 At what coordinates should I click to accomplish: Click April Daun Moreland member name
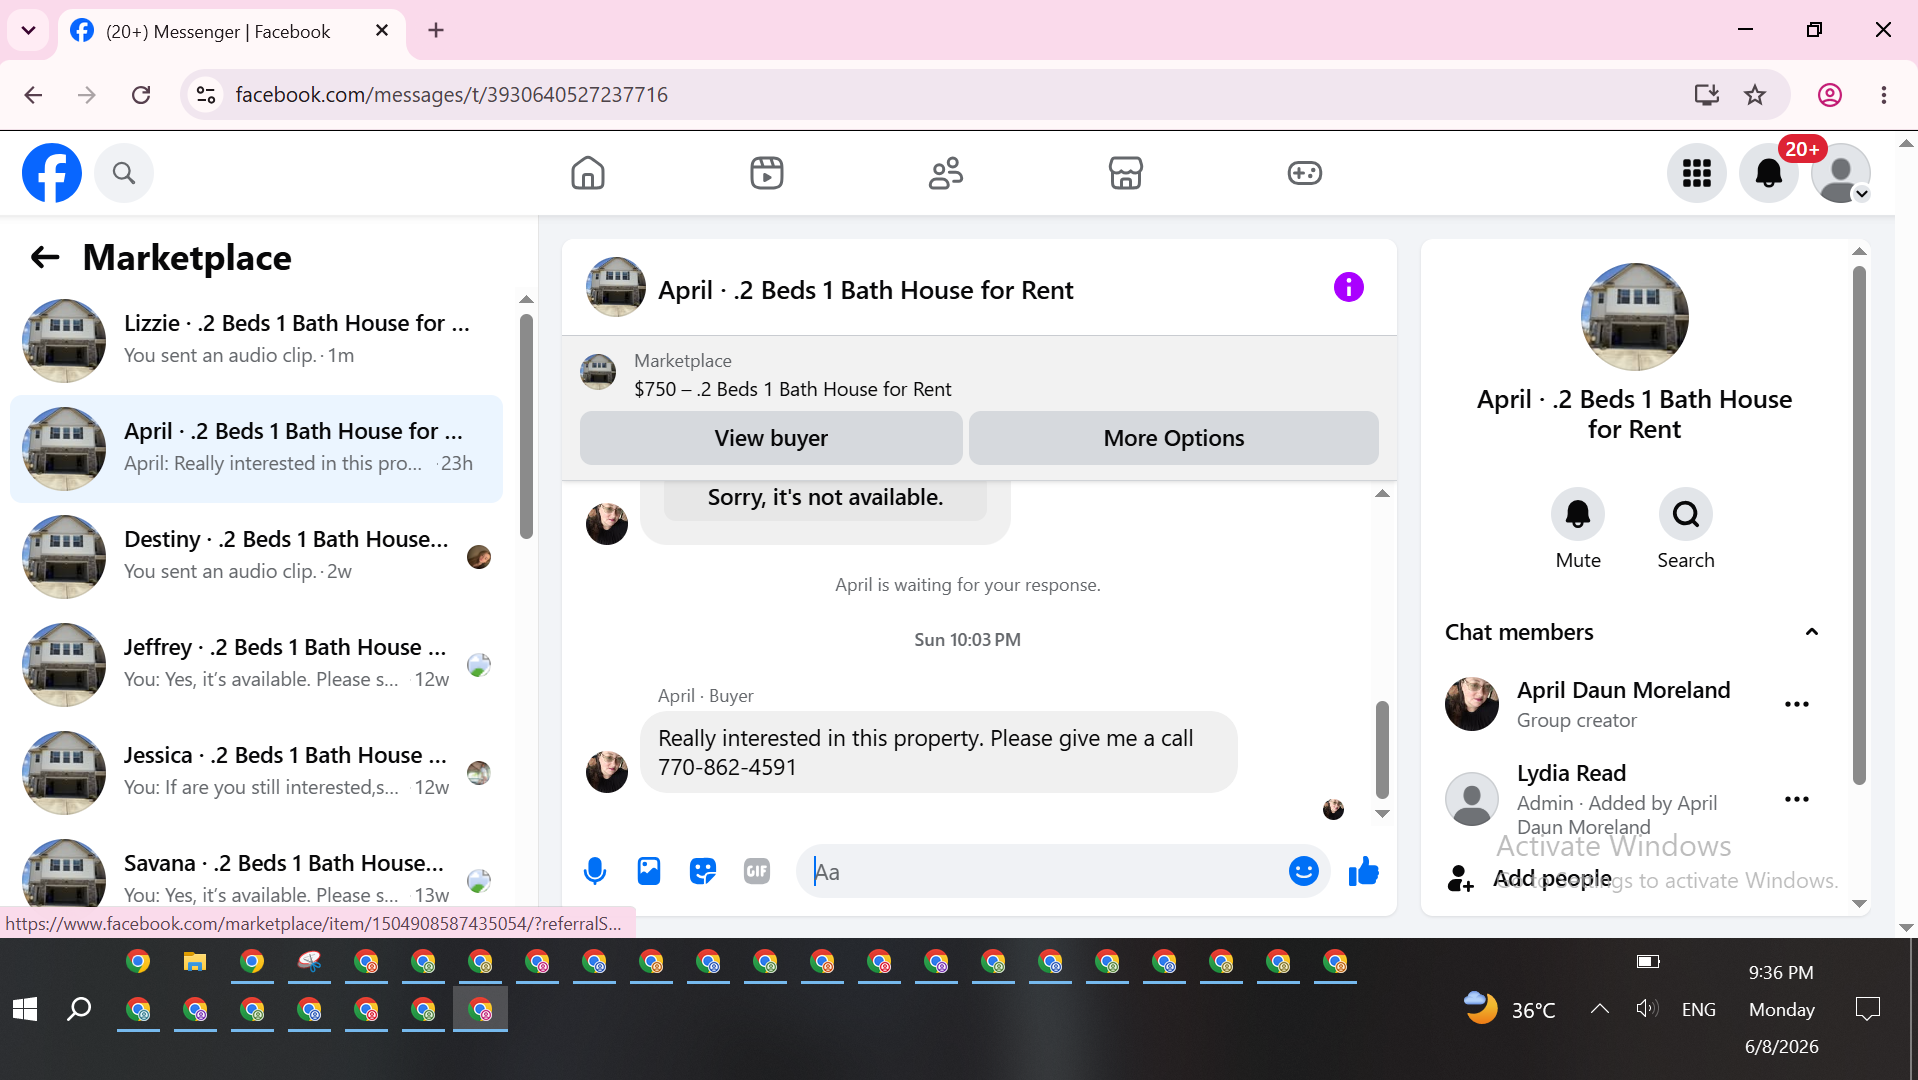click(1623, 690)
